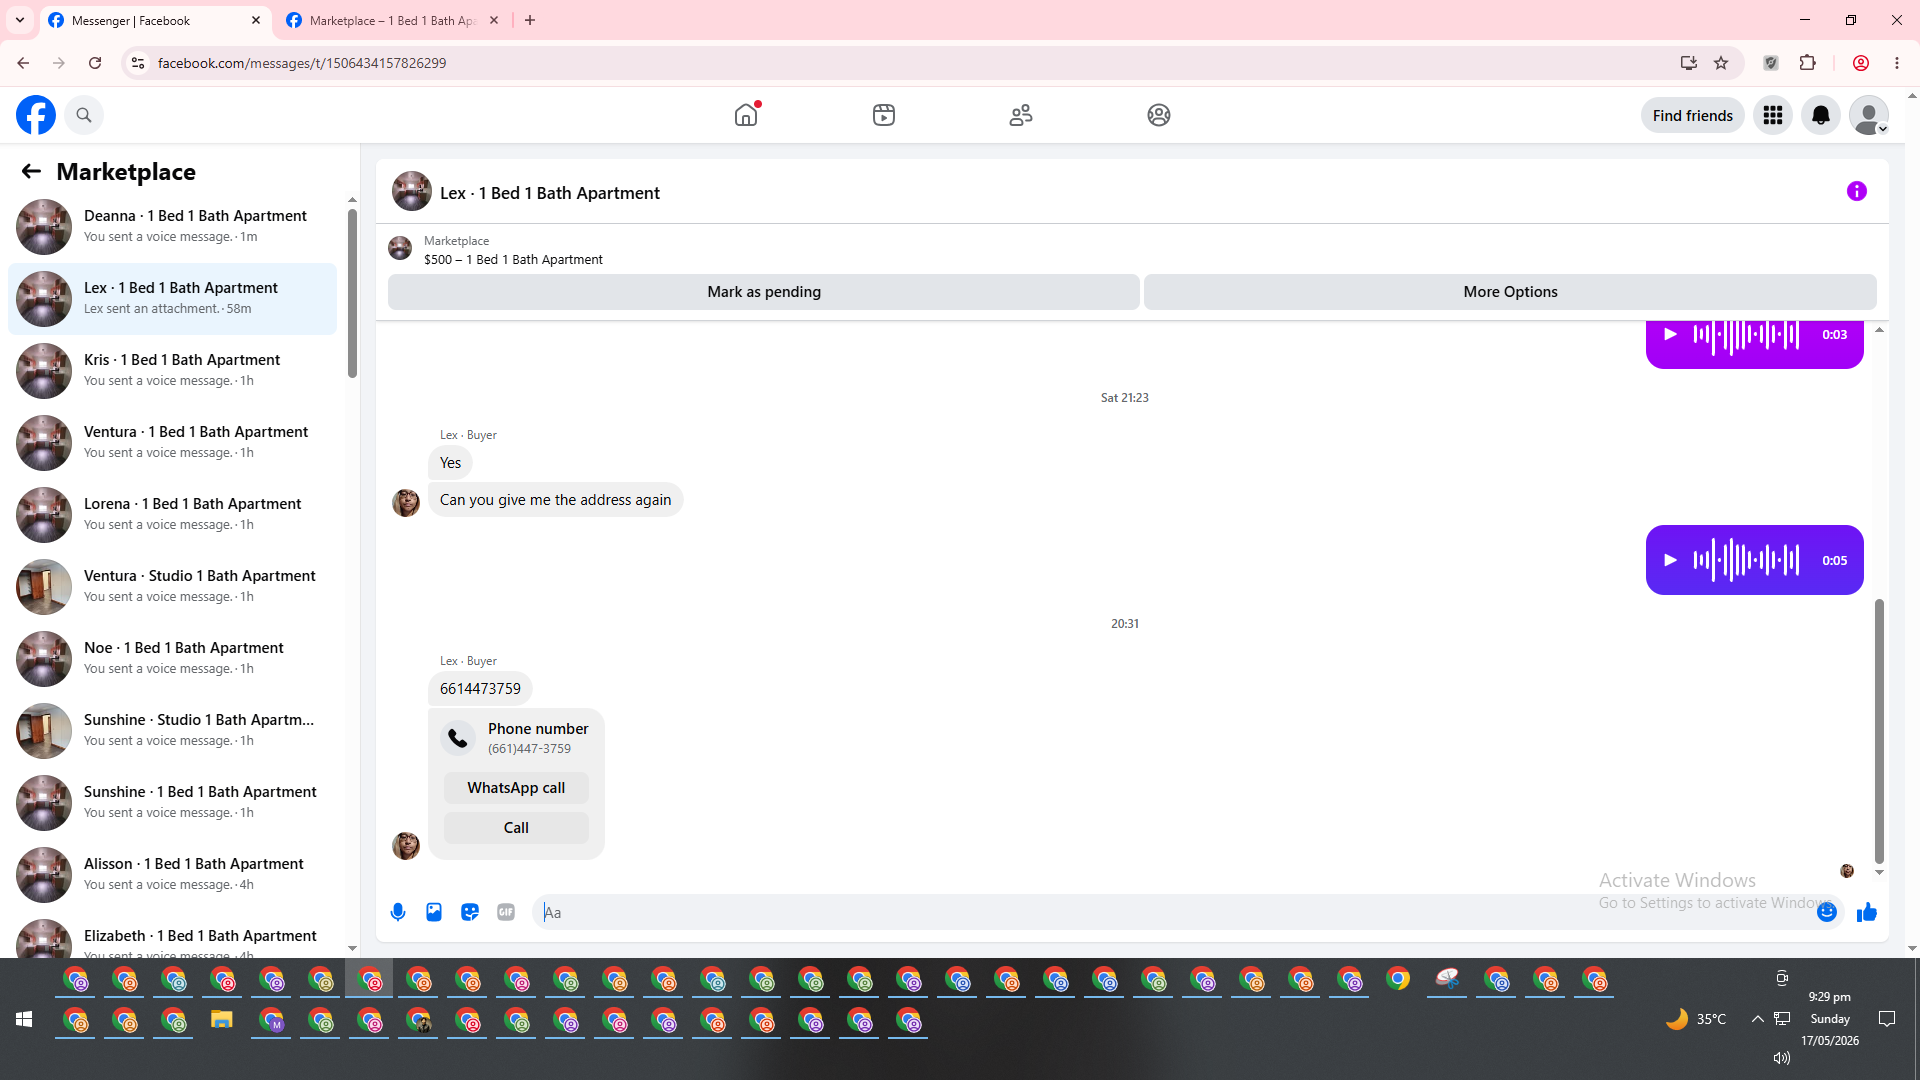
Task: Choose a GIF icon
Action: pos(506,912)
